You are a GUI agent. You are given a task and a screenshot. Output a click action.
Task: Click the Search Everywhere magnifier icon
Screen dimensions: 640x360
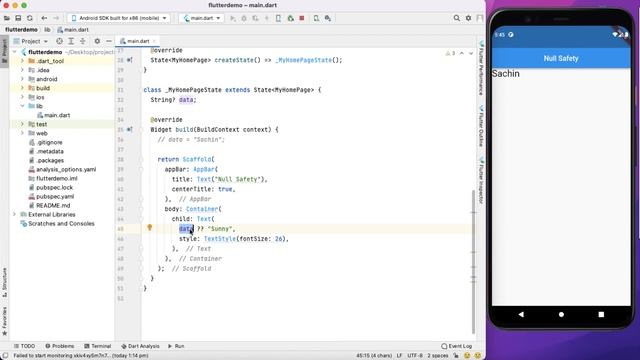tap(457, 18)
